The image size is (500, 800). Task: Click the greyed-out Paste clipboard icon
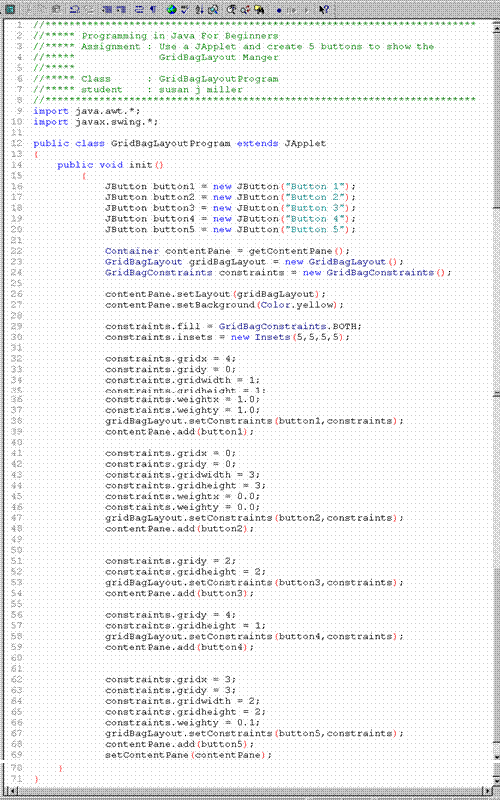click(55, 9)
